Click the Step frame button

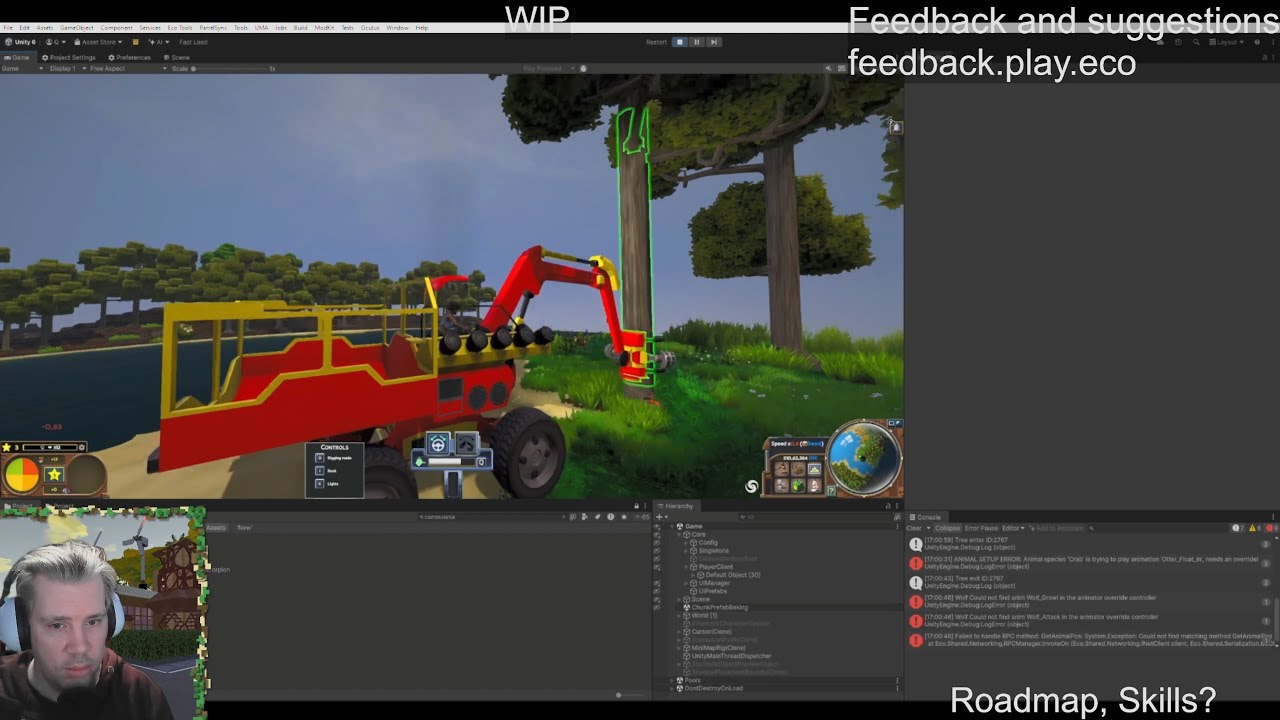pyautogui.click(x=714, y=42)
